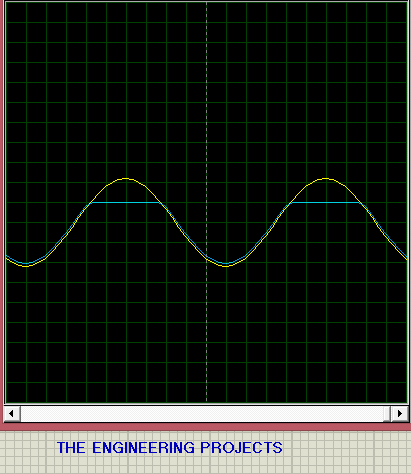The image size is (411, 474).
Task: Click THE ENGINEERING PROJECTS text label
Action: pyautogui.click(x=170, y=448)
